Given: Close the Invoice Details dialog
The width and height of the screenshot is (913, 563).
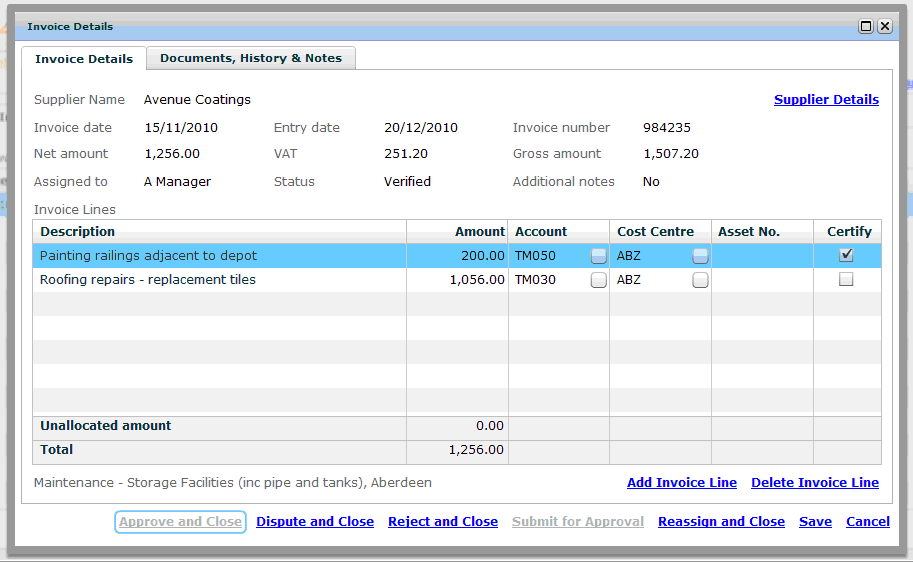Looking at the screenshot, I should coord(885,26).
